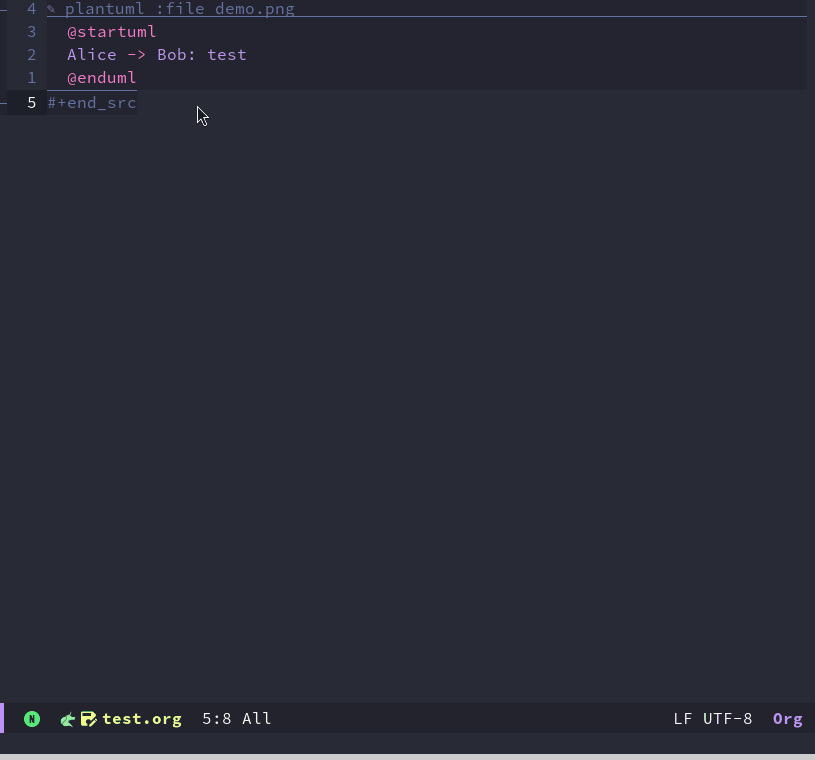The image size is (815, 760).
Task: Click on Bob in the diagram source
Action: click(x=172, y=55)
